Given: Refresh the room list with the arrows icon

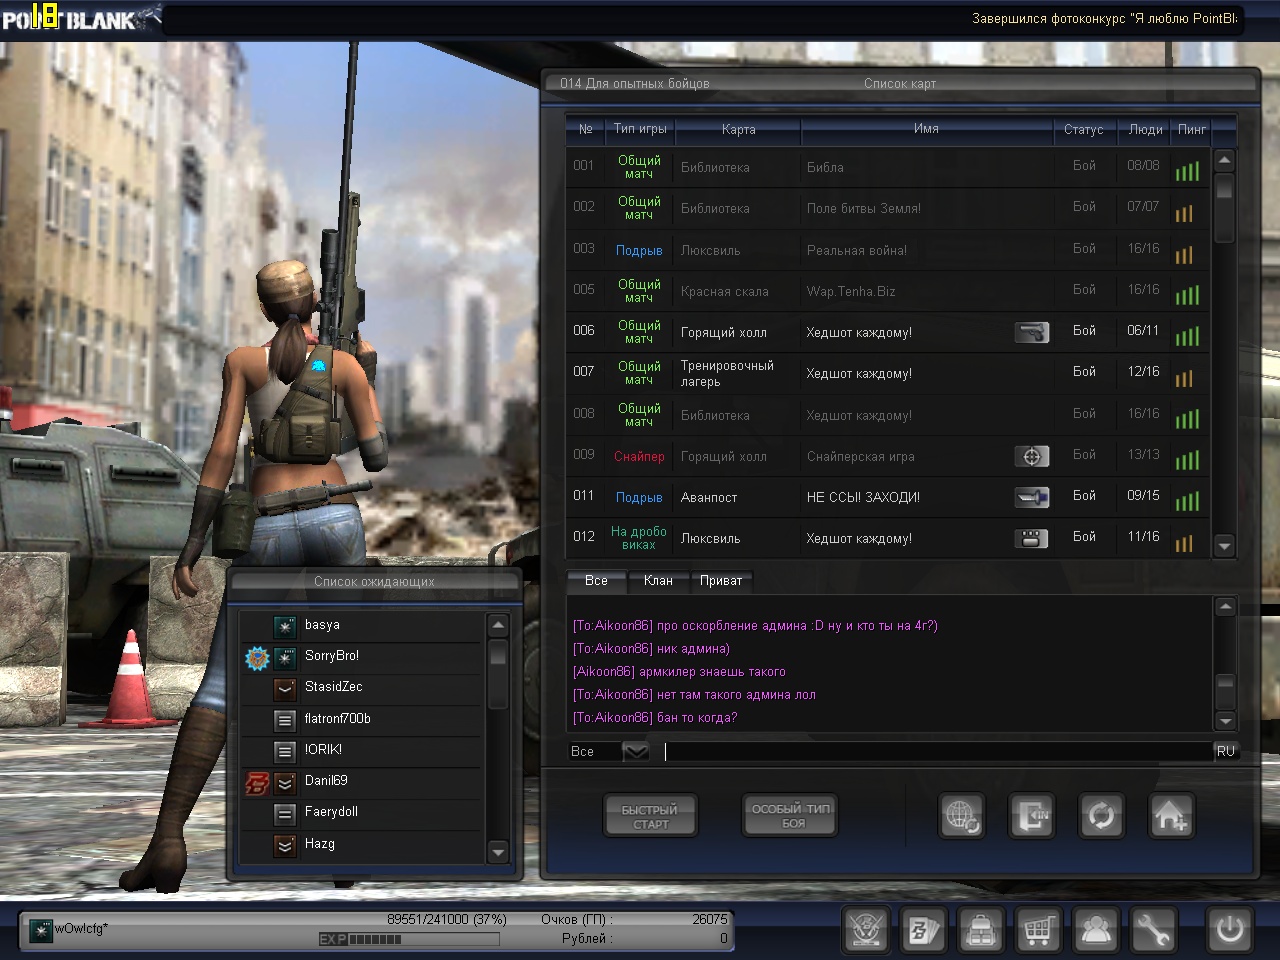Looking at the screenshot, I should point(1101,816).
